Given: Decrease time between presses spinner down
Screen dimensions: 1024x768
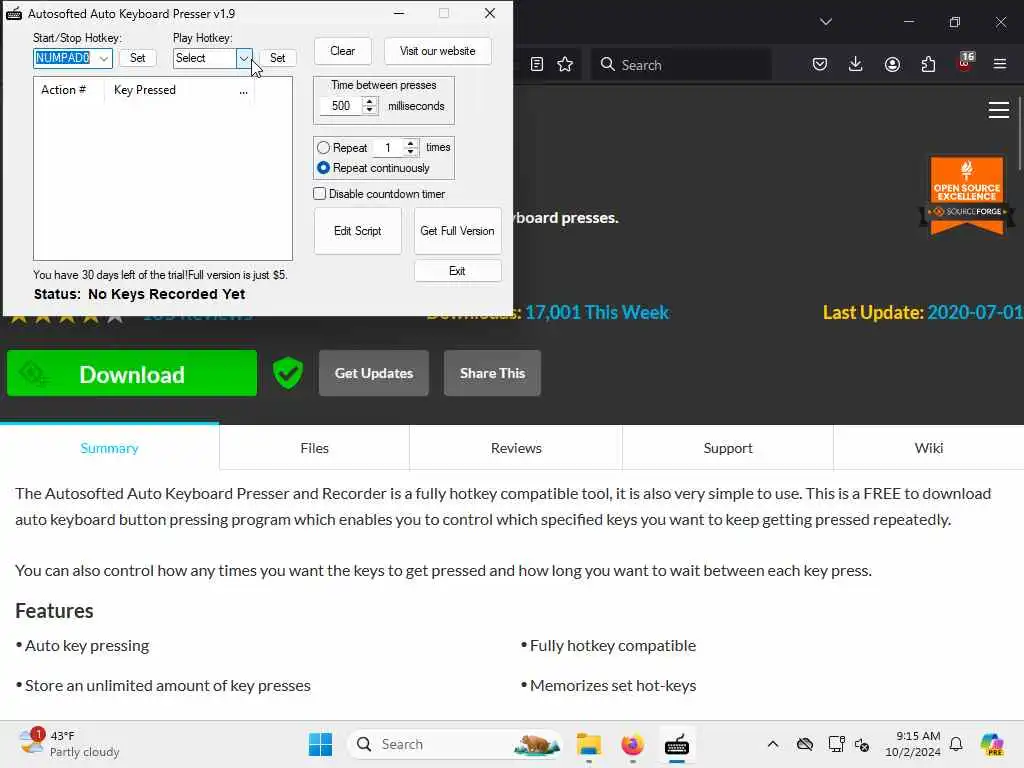Looking at the screenshot, I should [370, 110].
